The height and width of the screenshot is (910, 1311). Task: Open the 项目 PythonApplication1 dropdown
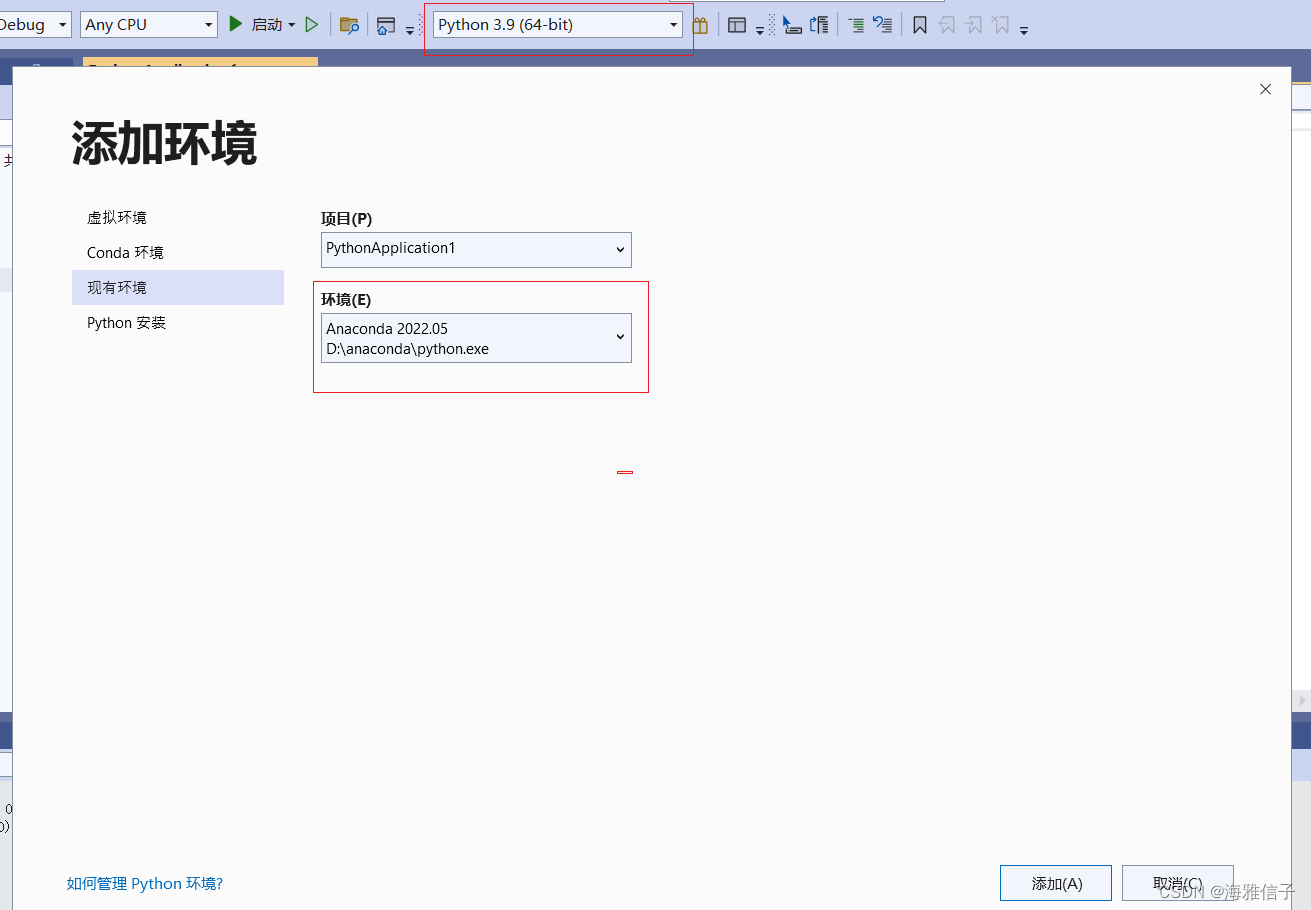(x=476, y=250)
